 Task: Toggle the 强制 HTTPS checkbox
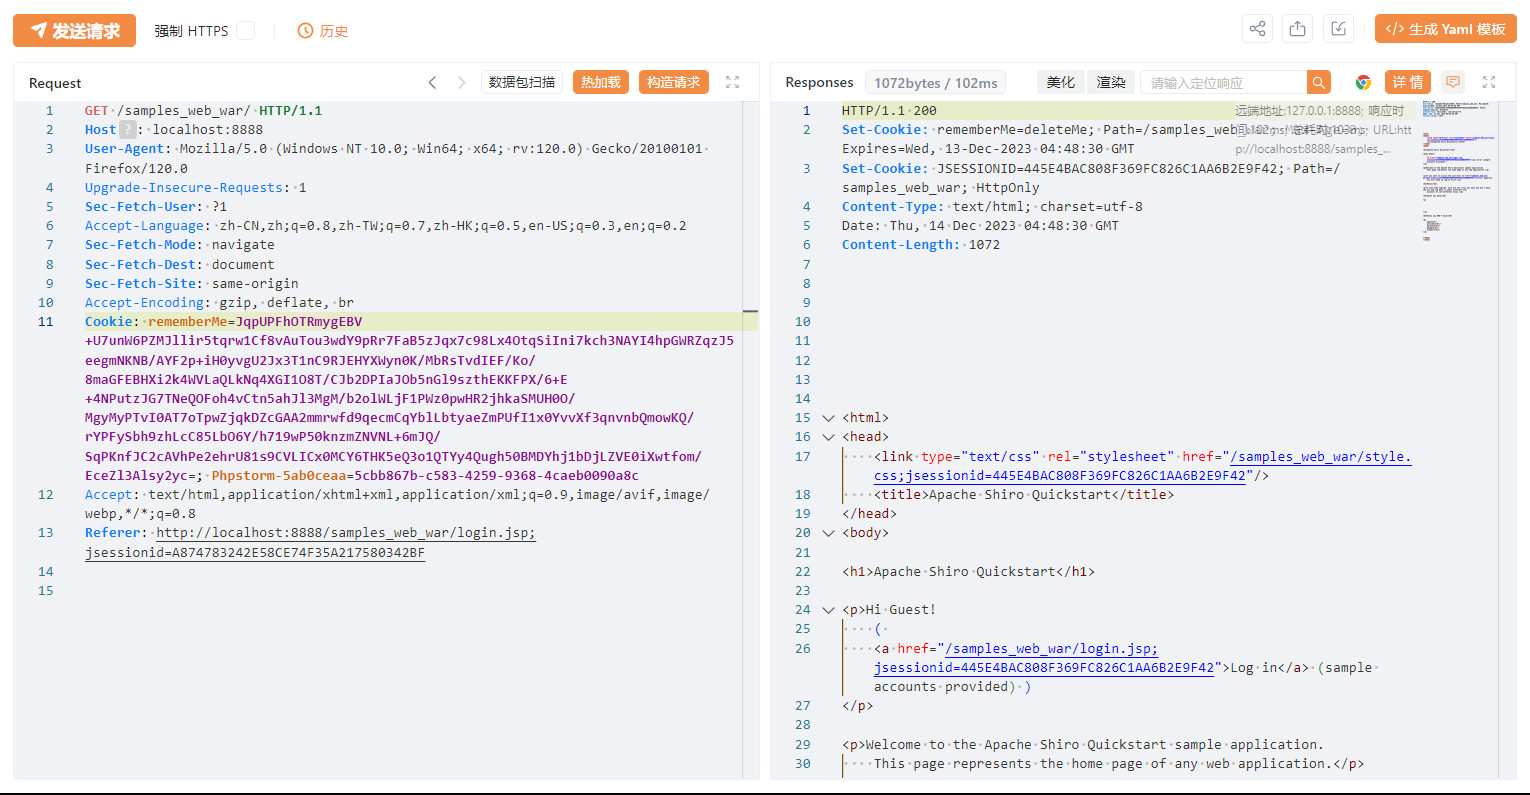click(x=245, y=31)
